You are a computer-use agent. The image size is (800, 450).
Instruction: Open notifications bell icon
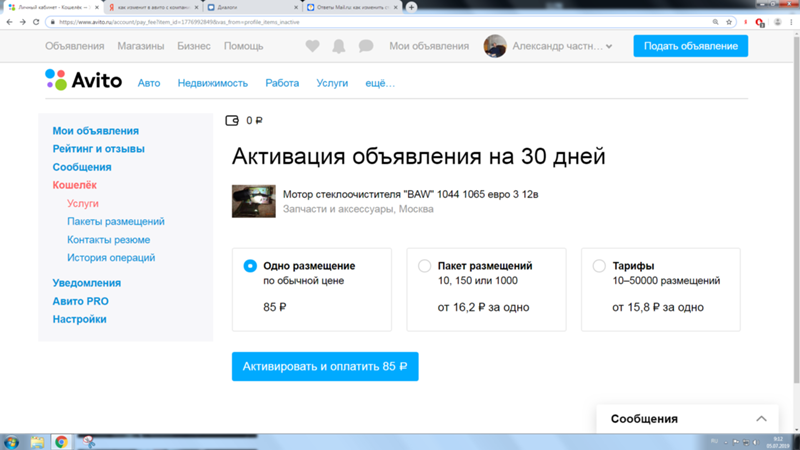pyautogui.click(x=339, y=46)
